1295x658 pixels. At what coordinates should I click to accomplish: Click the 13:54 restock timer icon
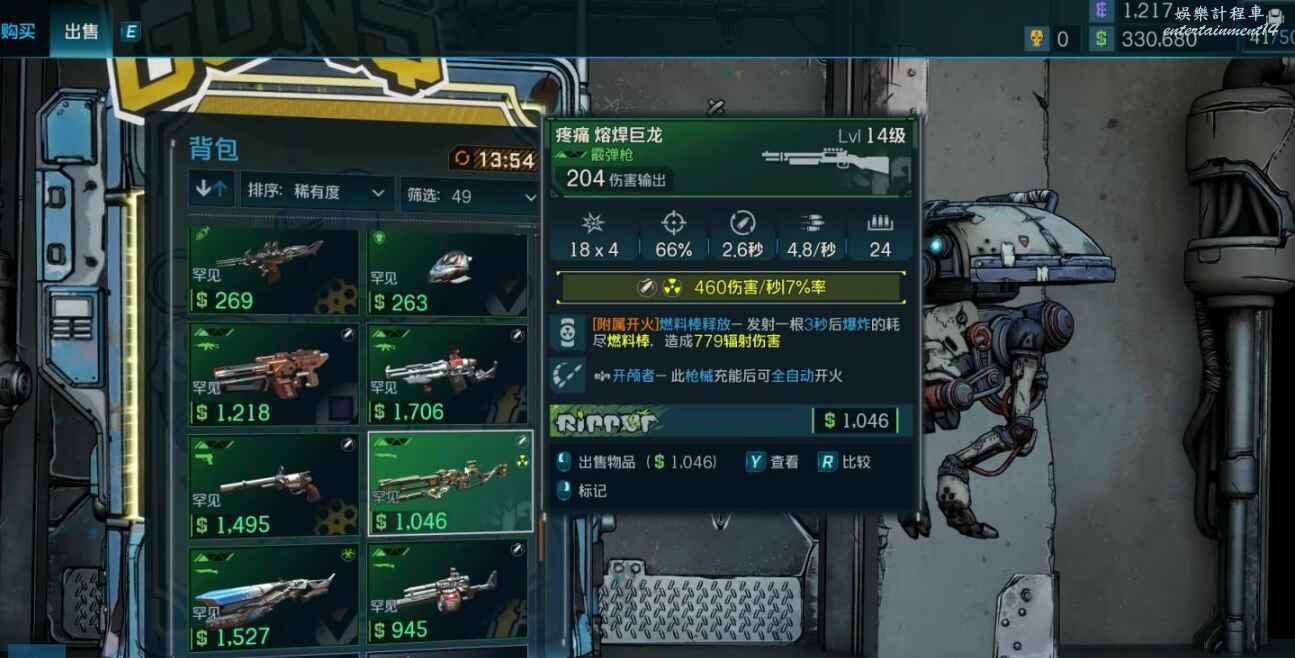[x=462, y=158]
